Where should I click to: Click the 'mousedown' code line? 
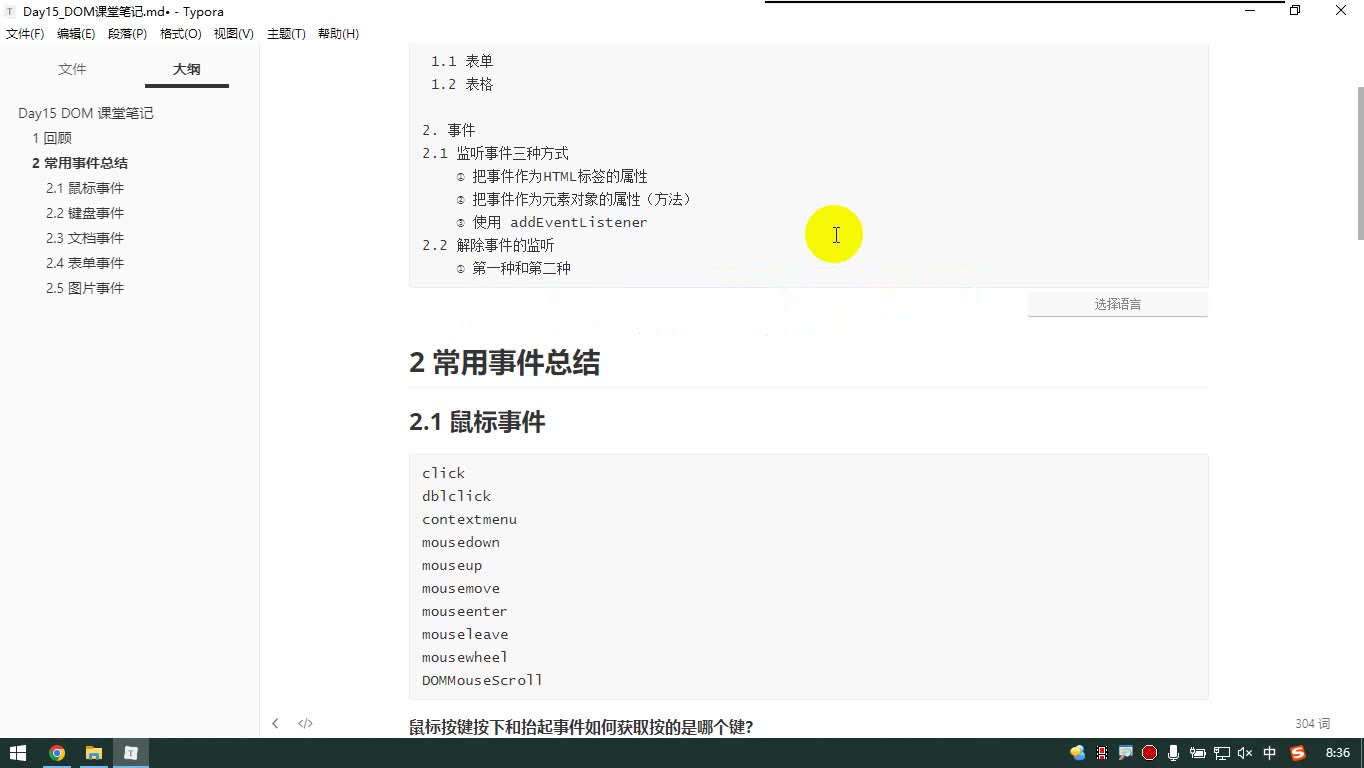461,542
